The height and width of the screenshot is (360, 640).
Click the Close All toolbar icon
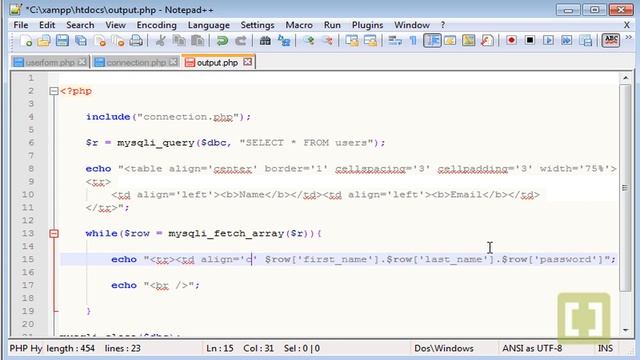(x=118, y=40)
